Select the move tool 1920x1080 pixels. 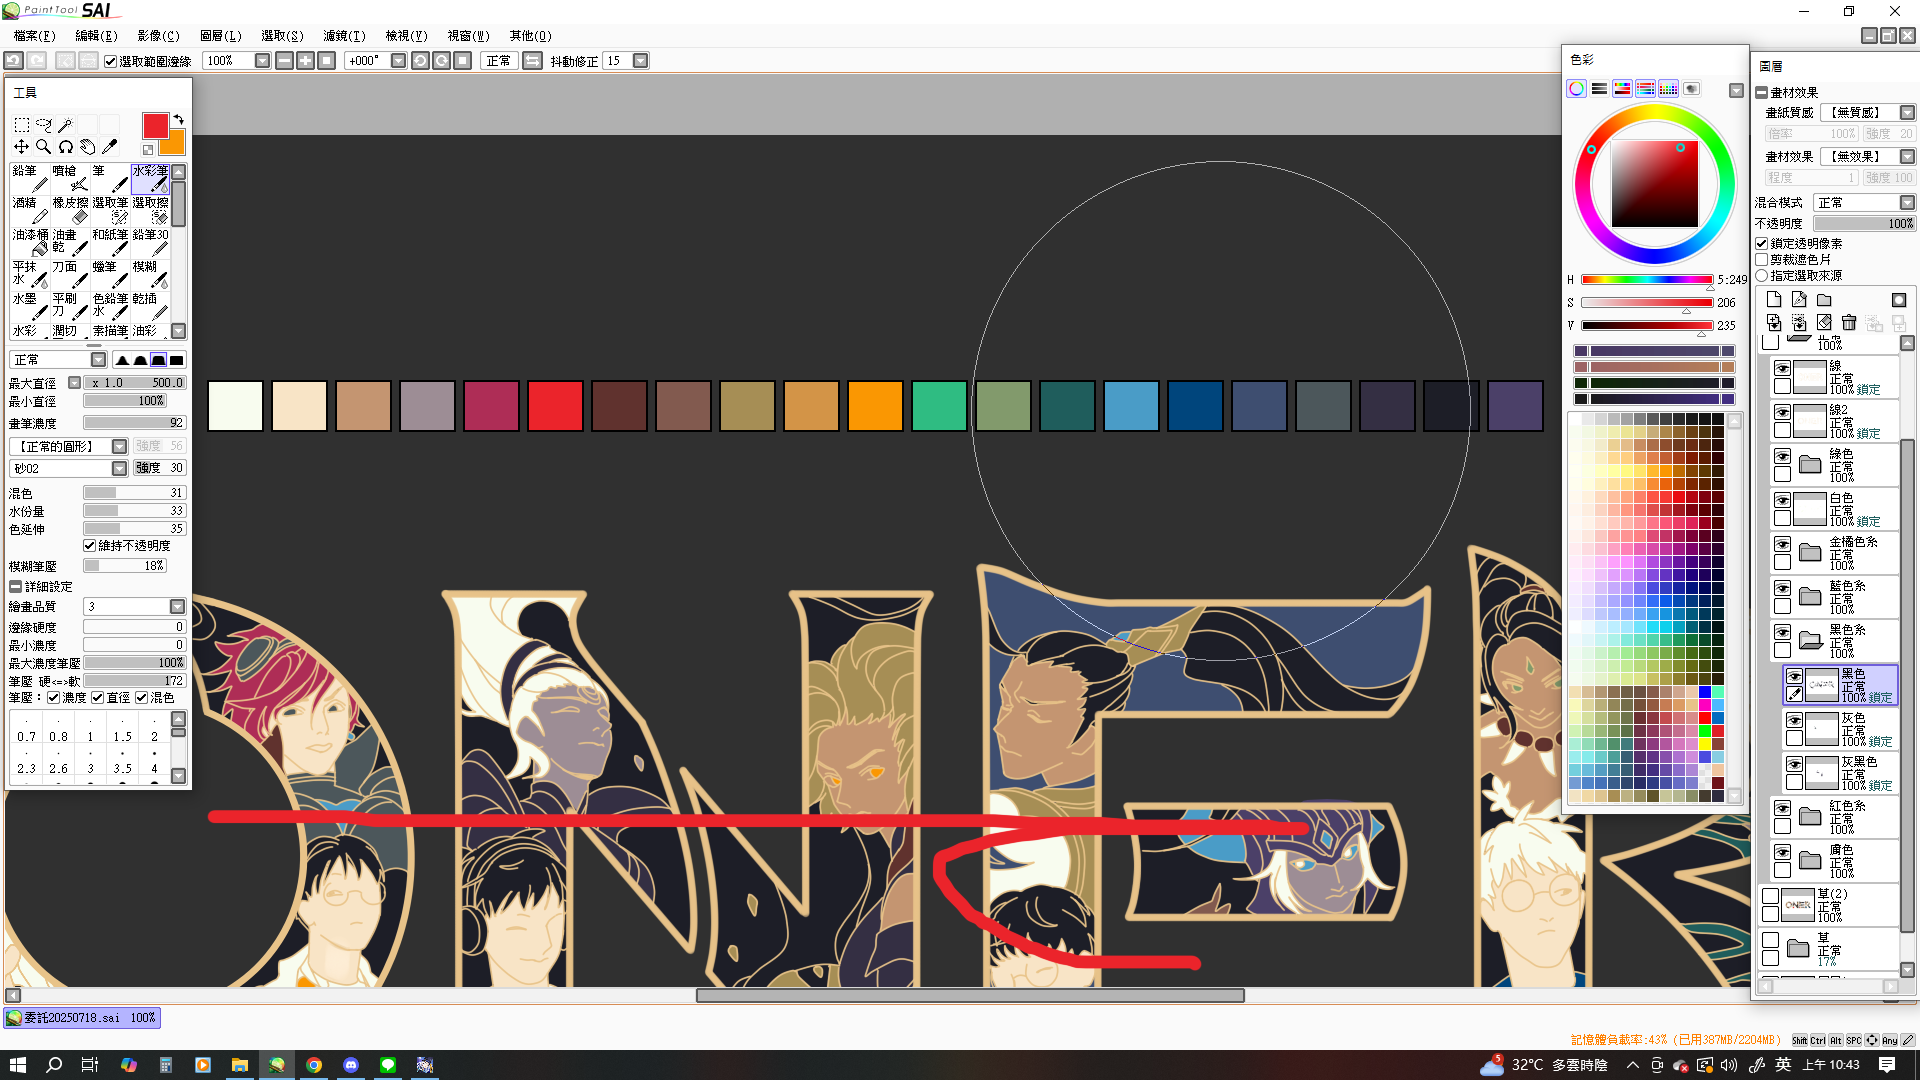21,147
